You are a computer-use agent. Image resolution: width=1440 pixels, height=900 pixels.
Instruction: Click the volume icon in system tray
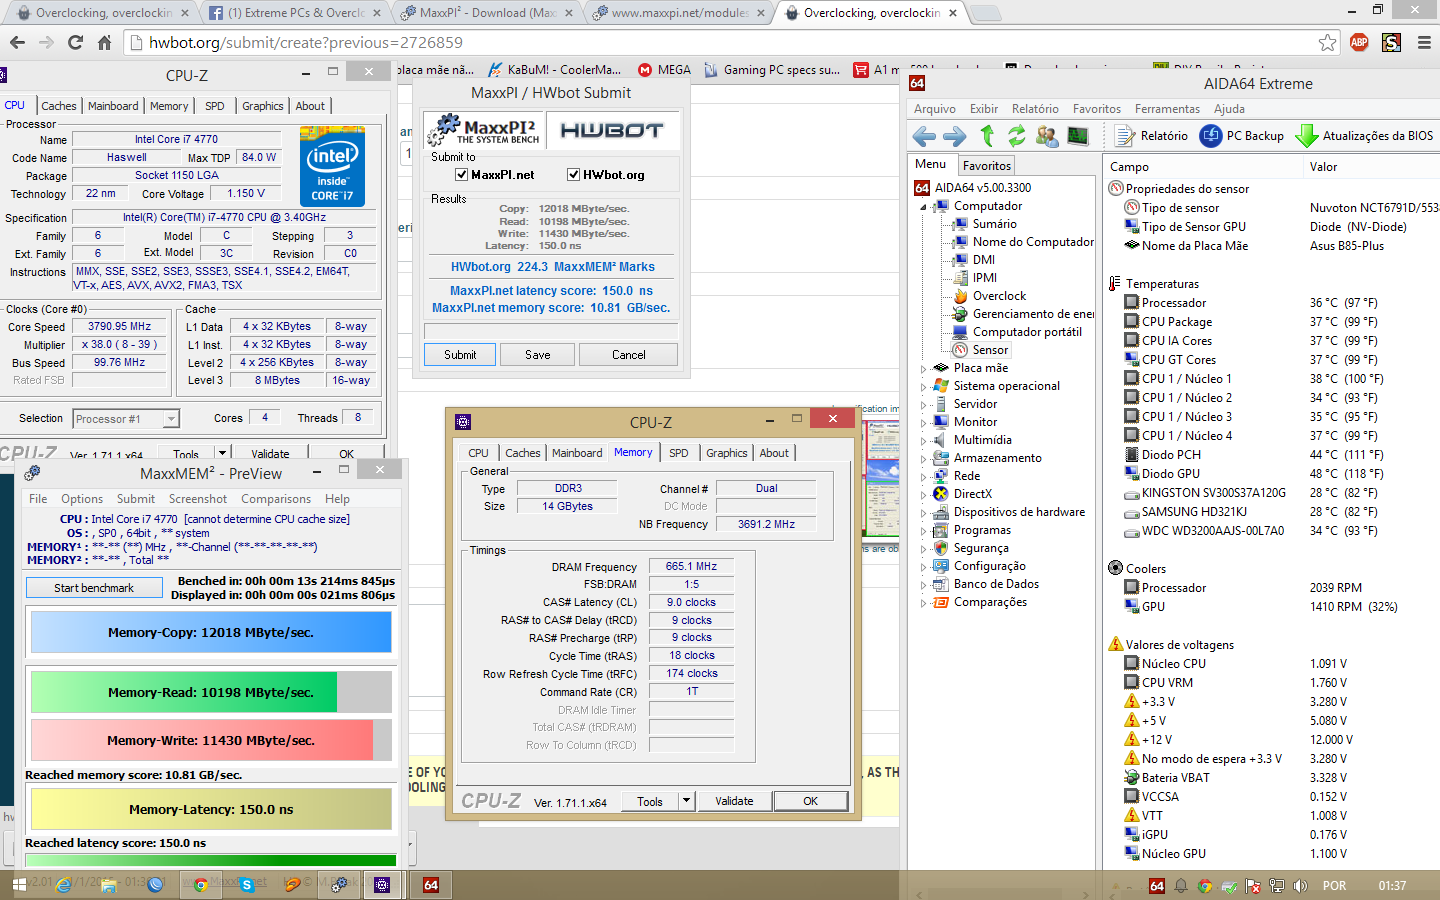click(1300, 886)
